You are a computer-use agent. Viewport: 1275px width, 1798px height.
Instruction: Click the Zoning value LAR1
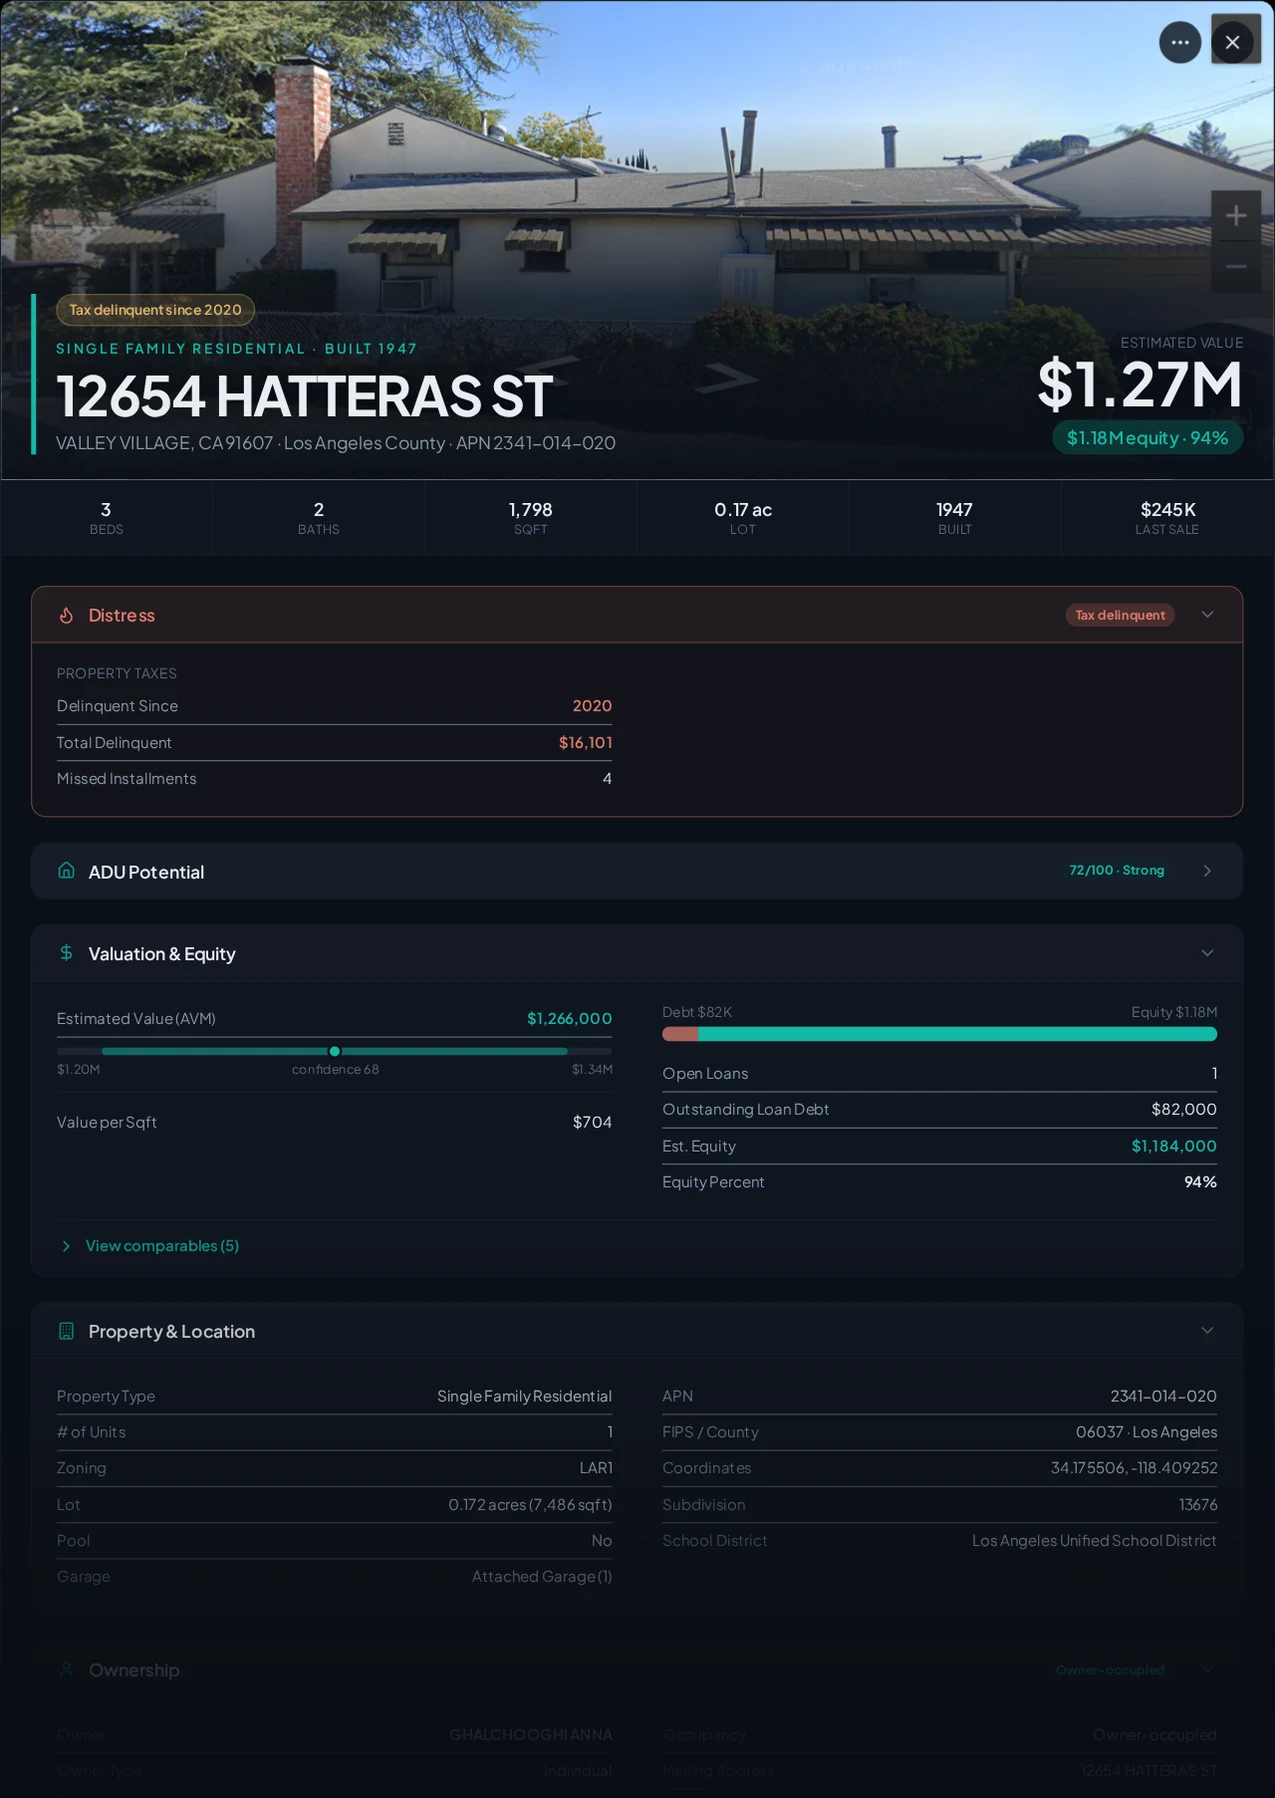coord(596,1468)
